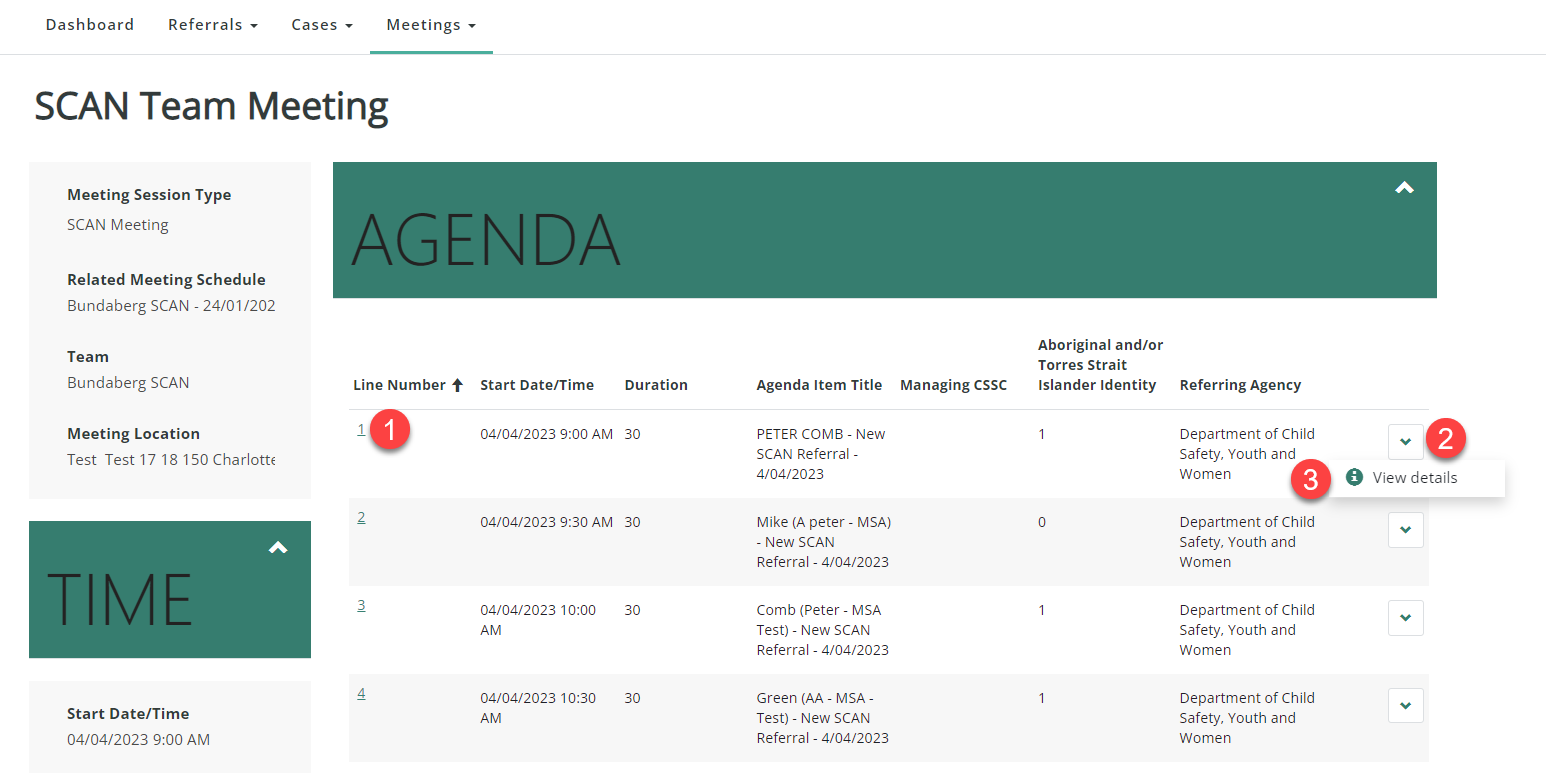
Task: Sort by Start Date/Time column header
Action: [x=537, y=385]
